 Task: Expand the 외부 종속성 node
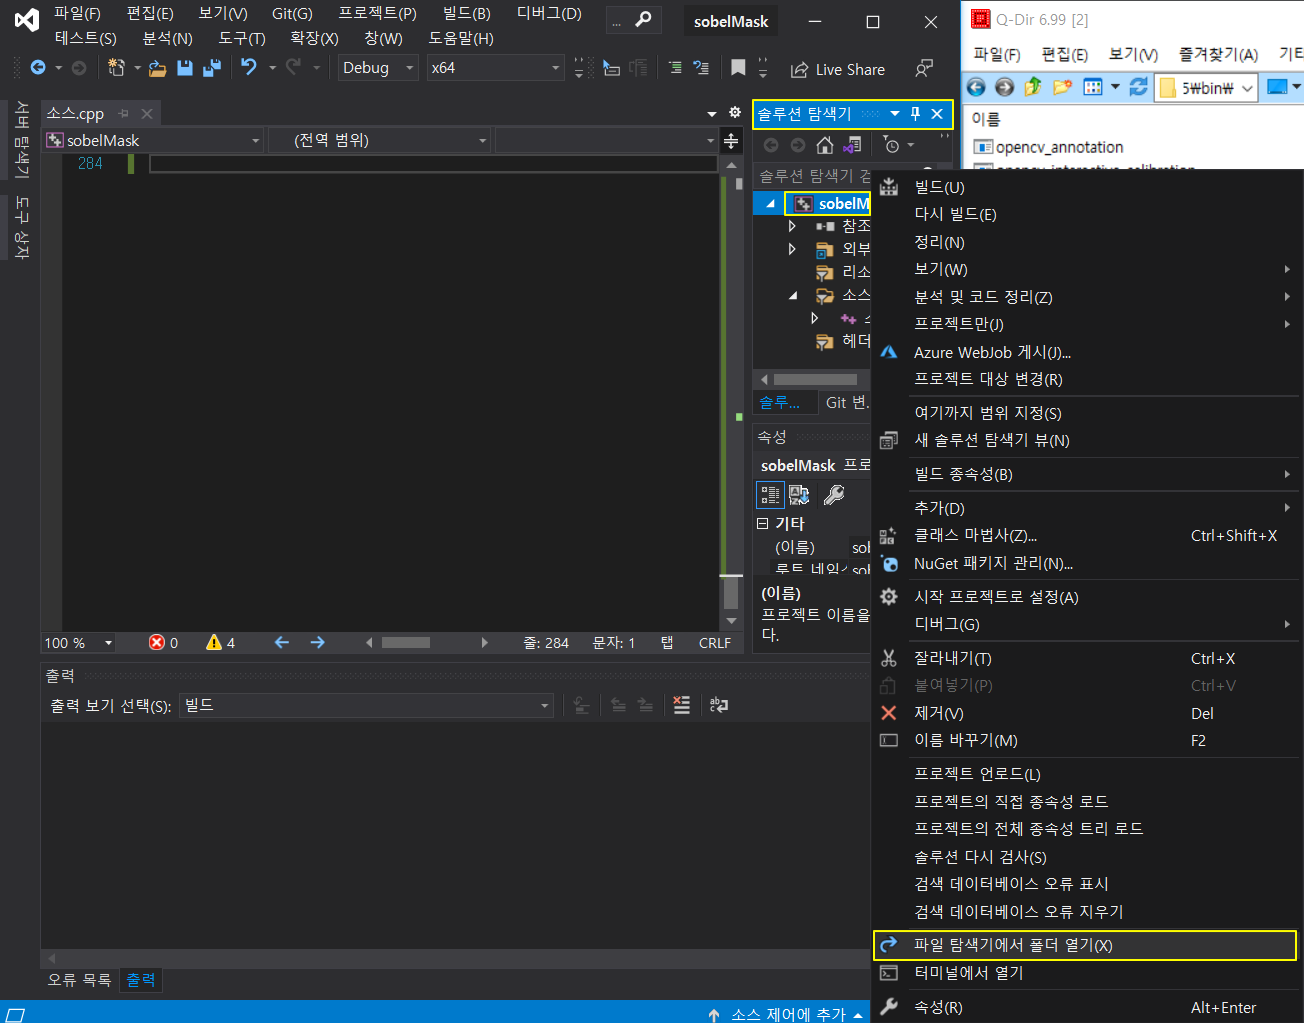(x=792, y=249)
